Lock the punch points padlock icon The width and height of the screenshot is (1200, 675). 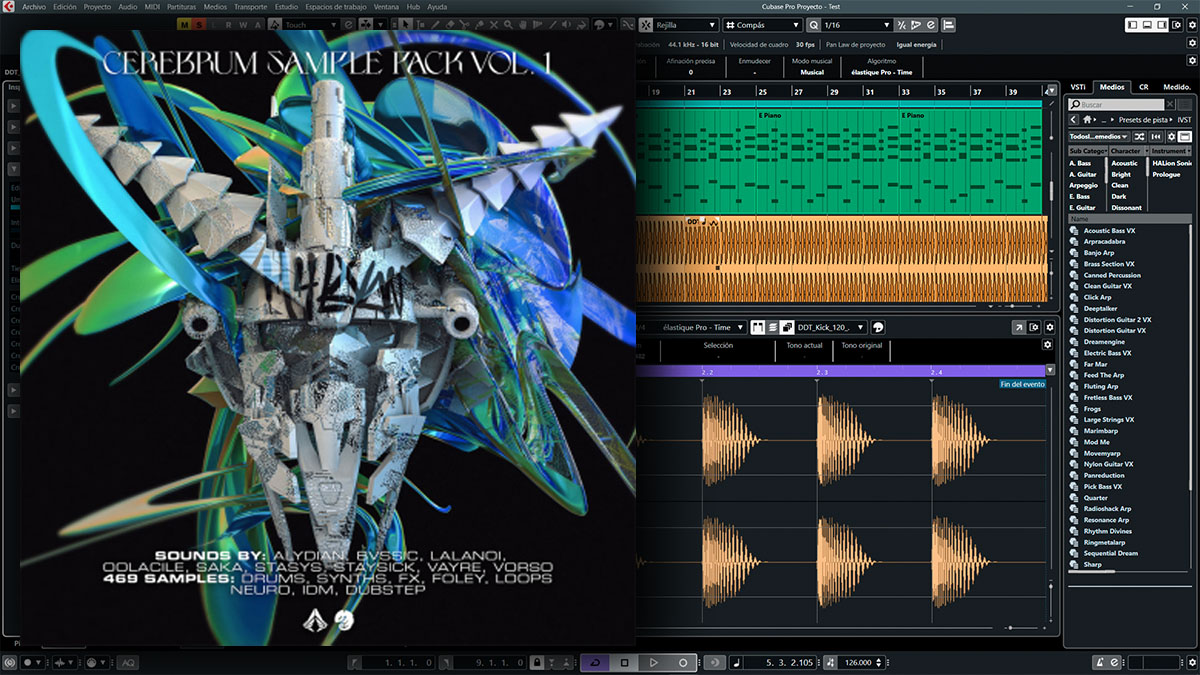(537, 662)
